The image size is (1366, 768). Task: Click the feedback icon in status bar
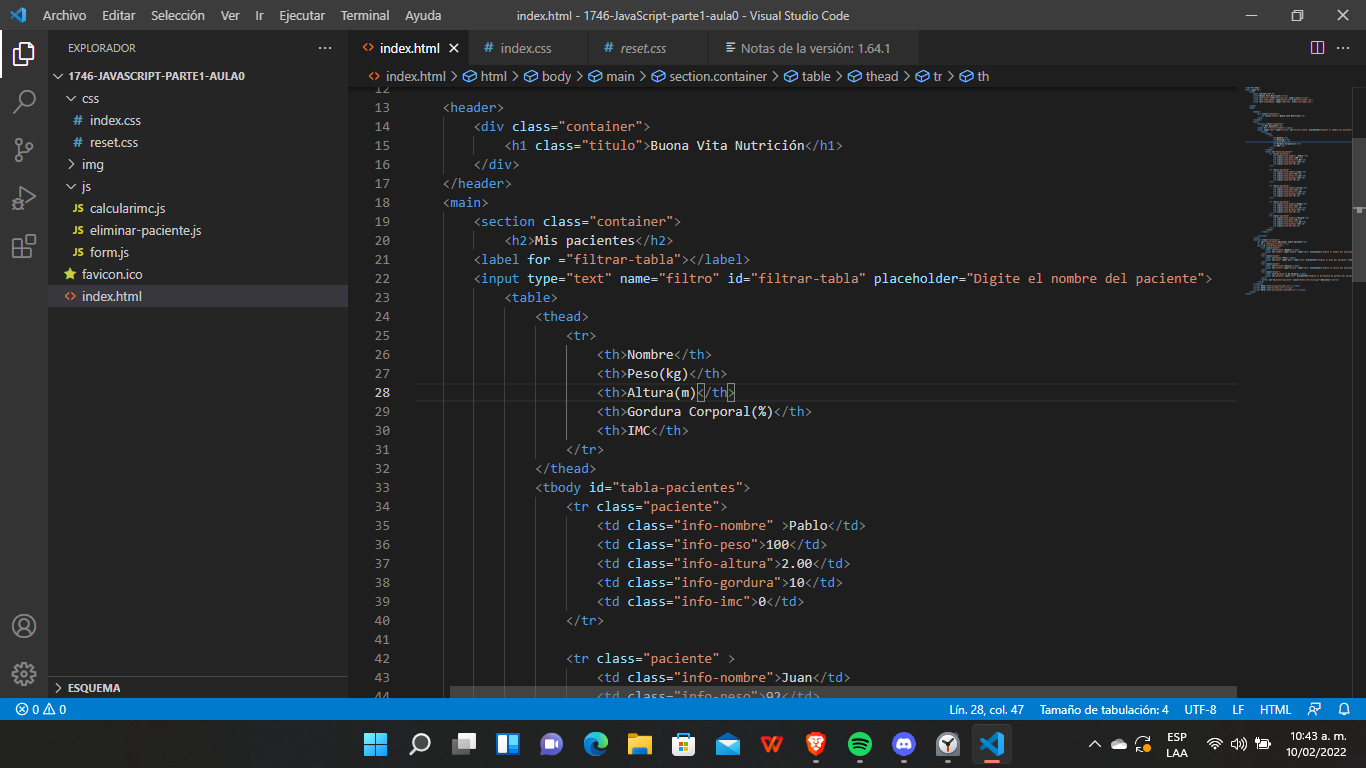[1314, 710]
